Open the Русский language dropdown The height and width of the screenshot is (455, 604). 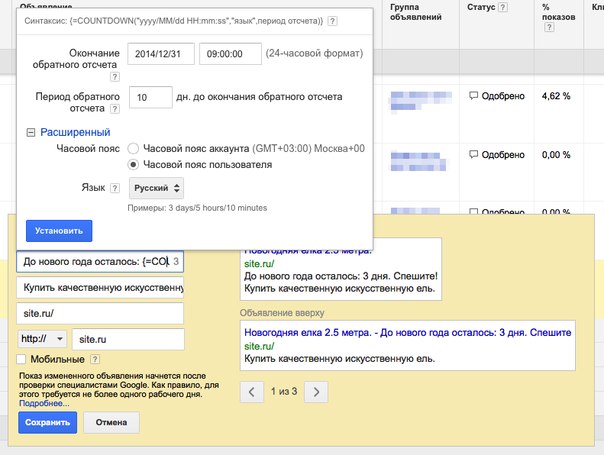pos(156,188)
